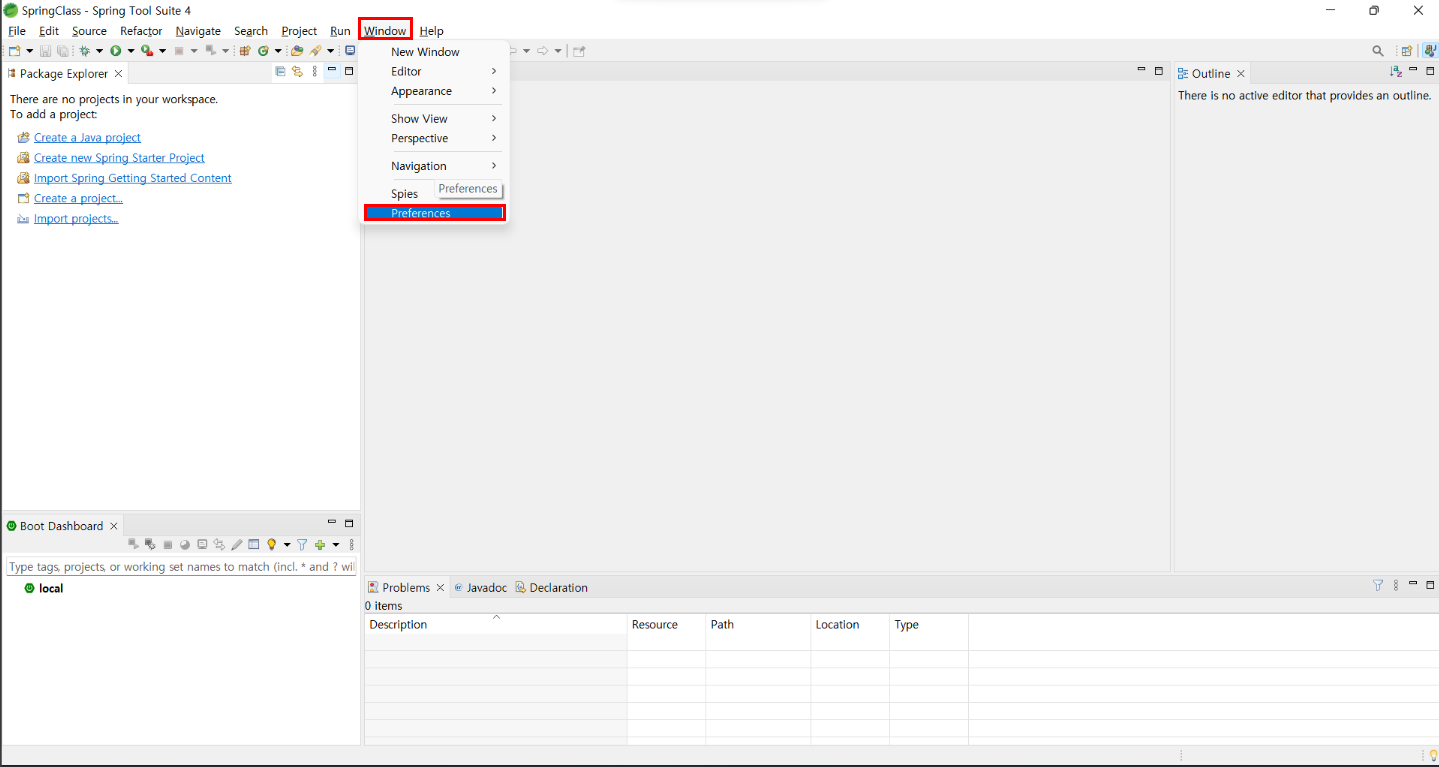This screenshot has height=767, width=1439.
Task: Click the New Java Class green C icon
Action: (x=263, y=51)
